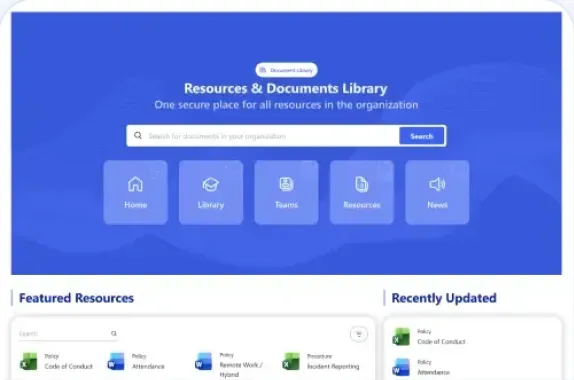Open the Excel icon for Code of Conduct in Recently Updated
This screenshot has width=574, height=380.
tap(401, 336)
